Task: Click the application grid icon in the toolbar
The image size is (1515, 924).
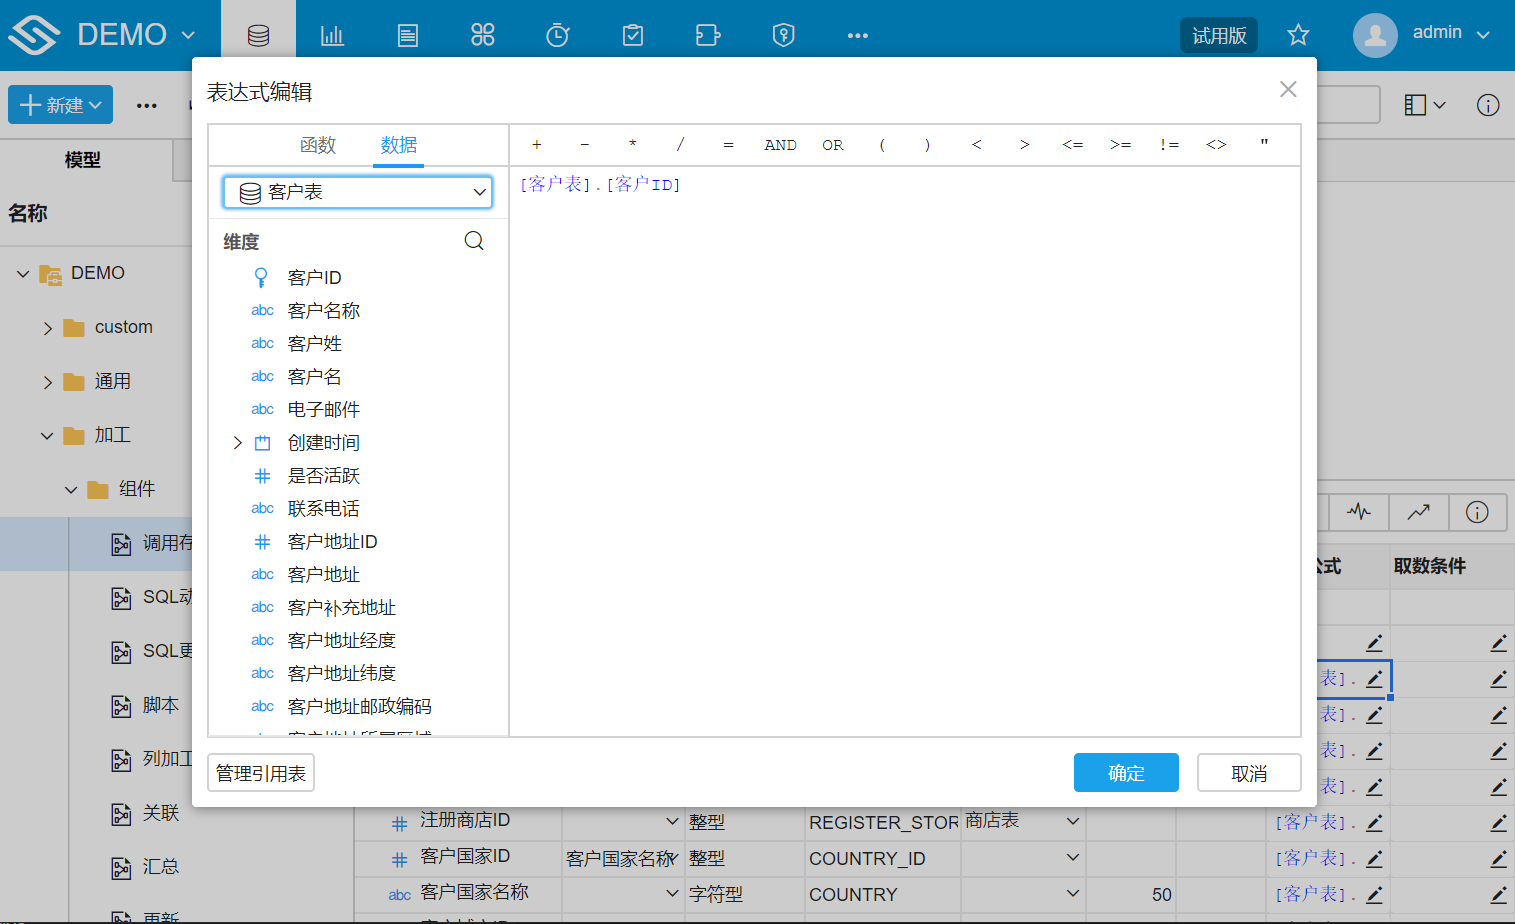Action: tap(482, 33)
